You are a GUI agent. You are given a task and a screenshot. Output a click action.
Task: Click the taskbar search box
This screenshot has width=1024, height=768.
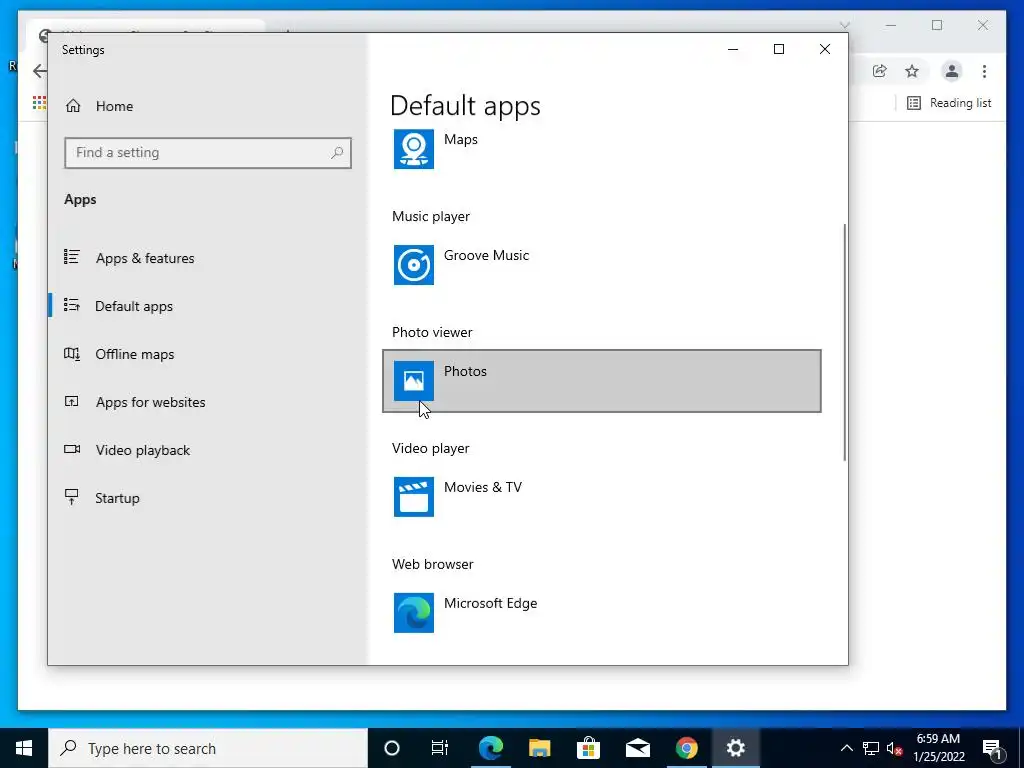coord(208,748)
